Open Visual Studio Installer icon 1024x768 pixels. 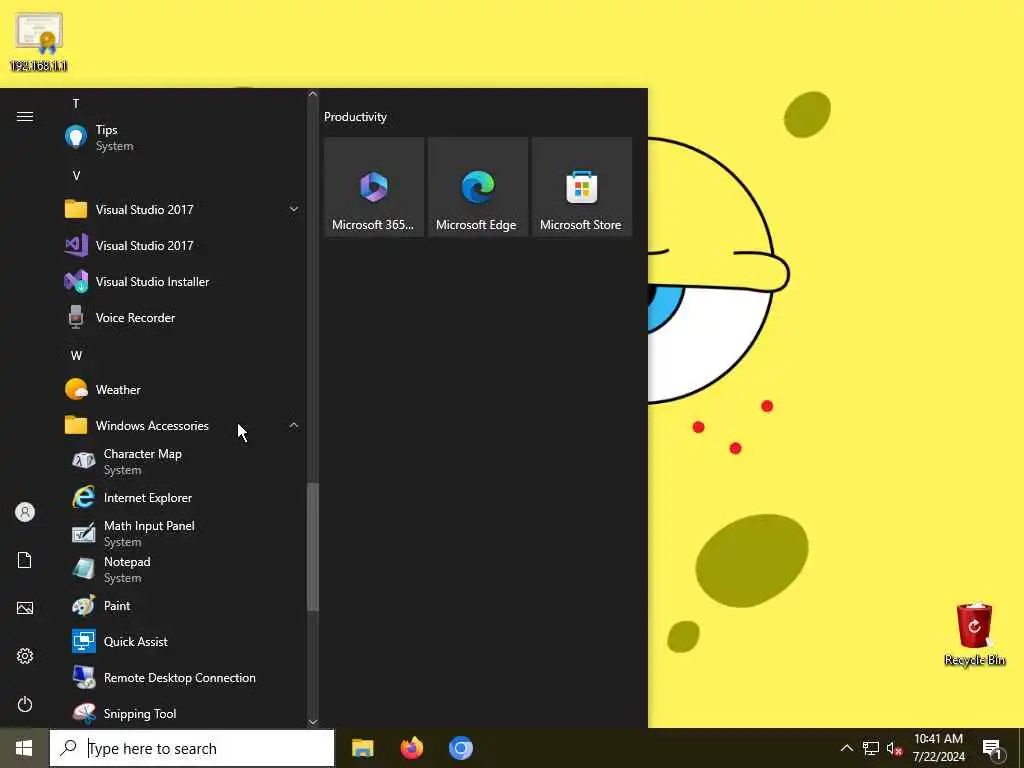(76, 281)
